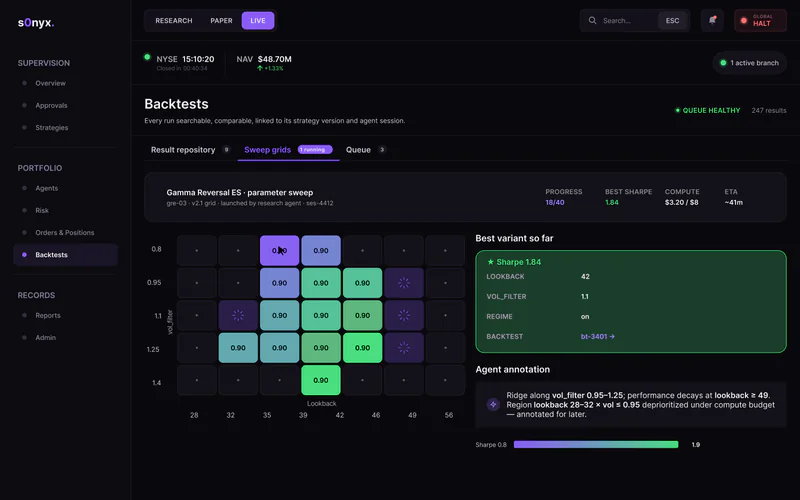Screen dimensions: 800x500
Task: Click the ESC key button in search
Action: click(672, 21)
